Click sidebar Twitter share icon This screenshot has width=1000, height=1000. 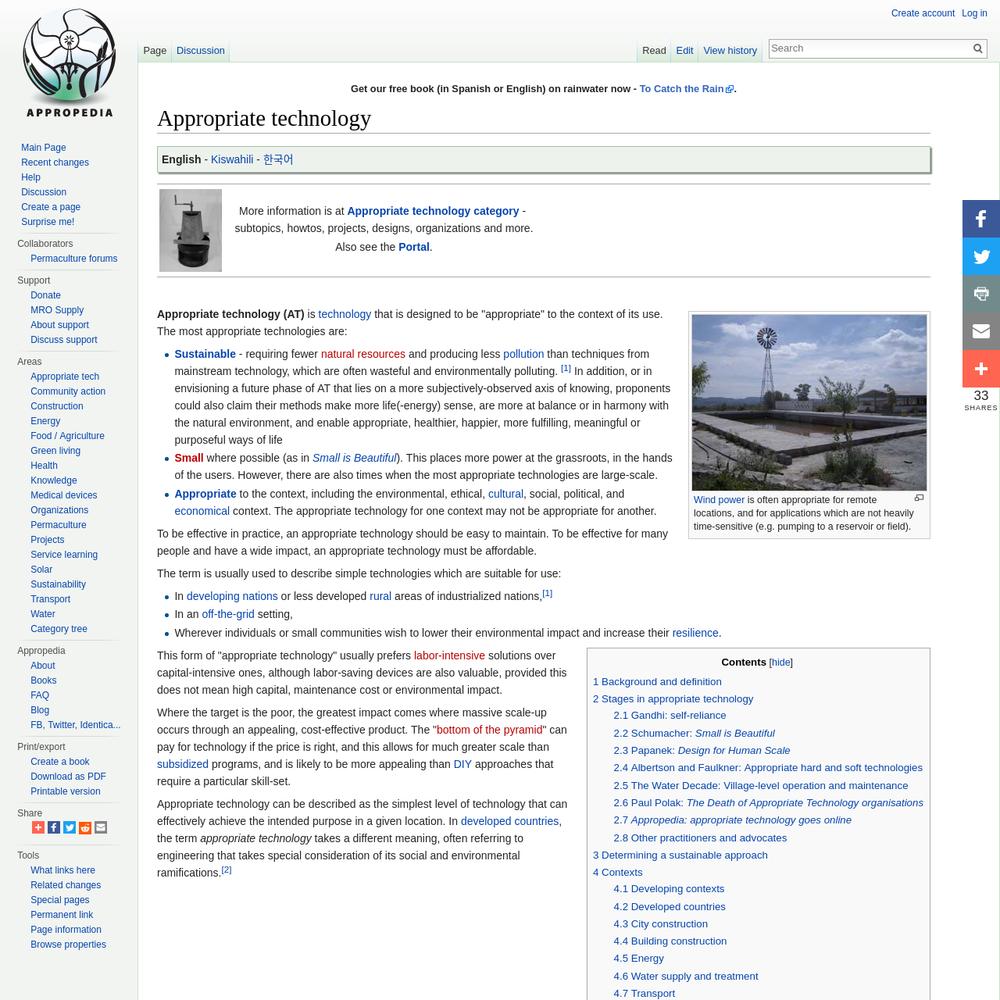70,827
